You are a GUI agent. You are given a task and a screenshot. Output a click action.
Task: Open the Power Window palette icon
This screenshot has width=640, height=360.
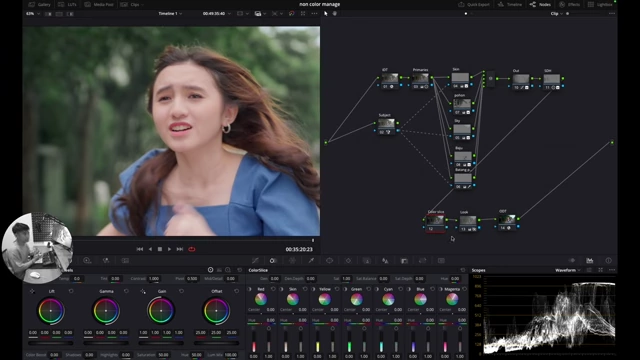pos(329,260)
